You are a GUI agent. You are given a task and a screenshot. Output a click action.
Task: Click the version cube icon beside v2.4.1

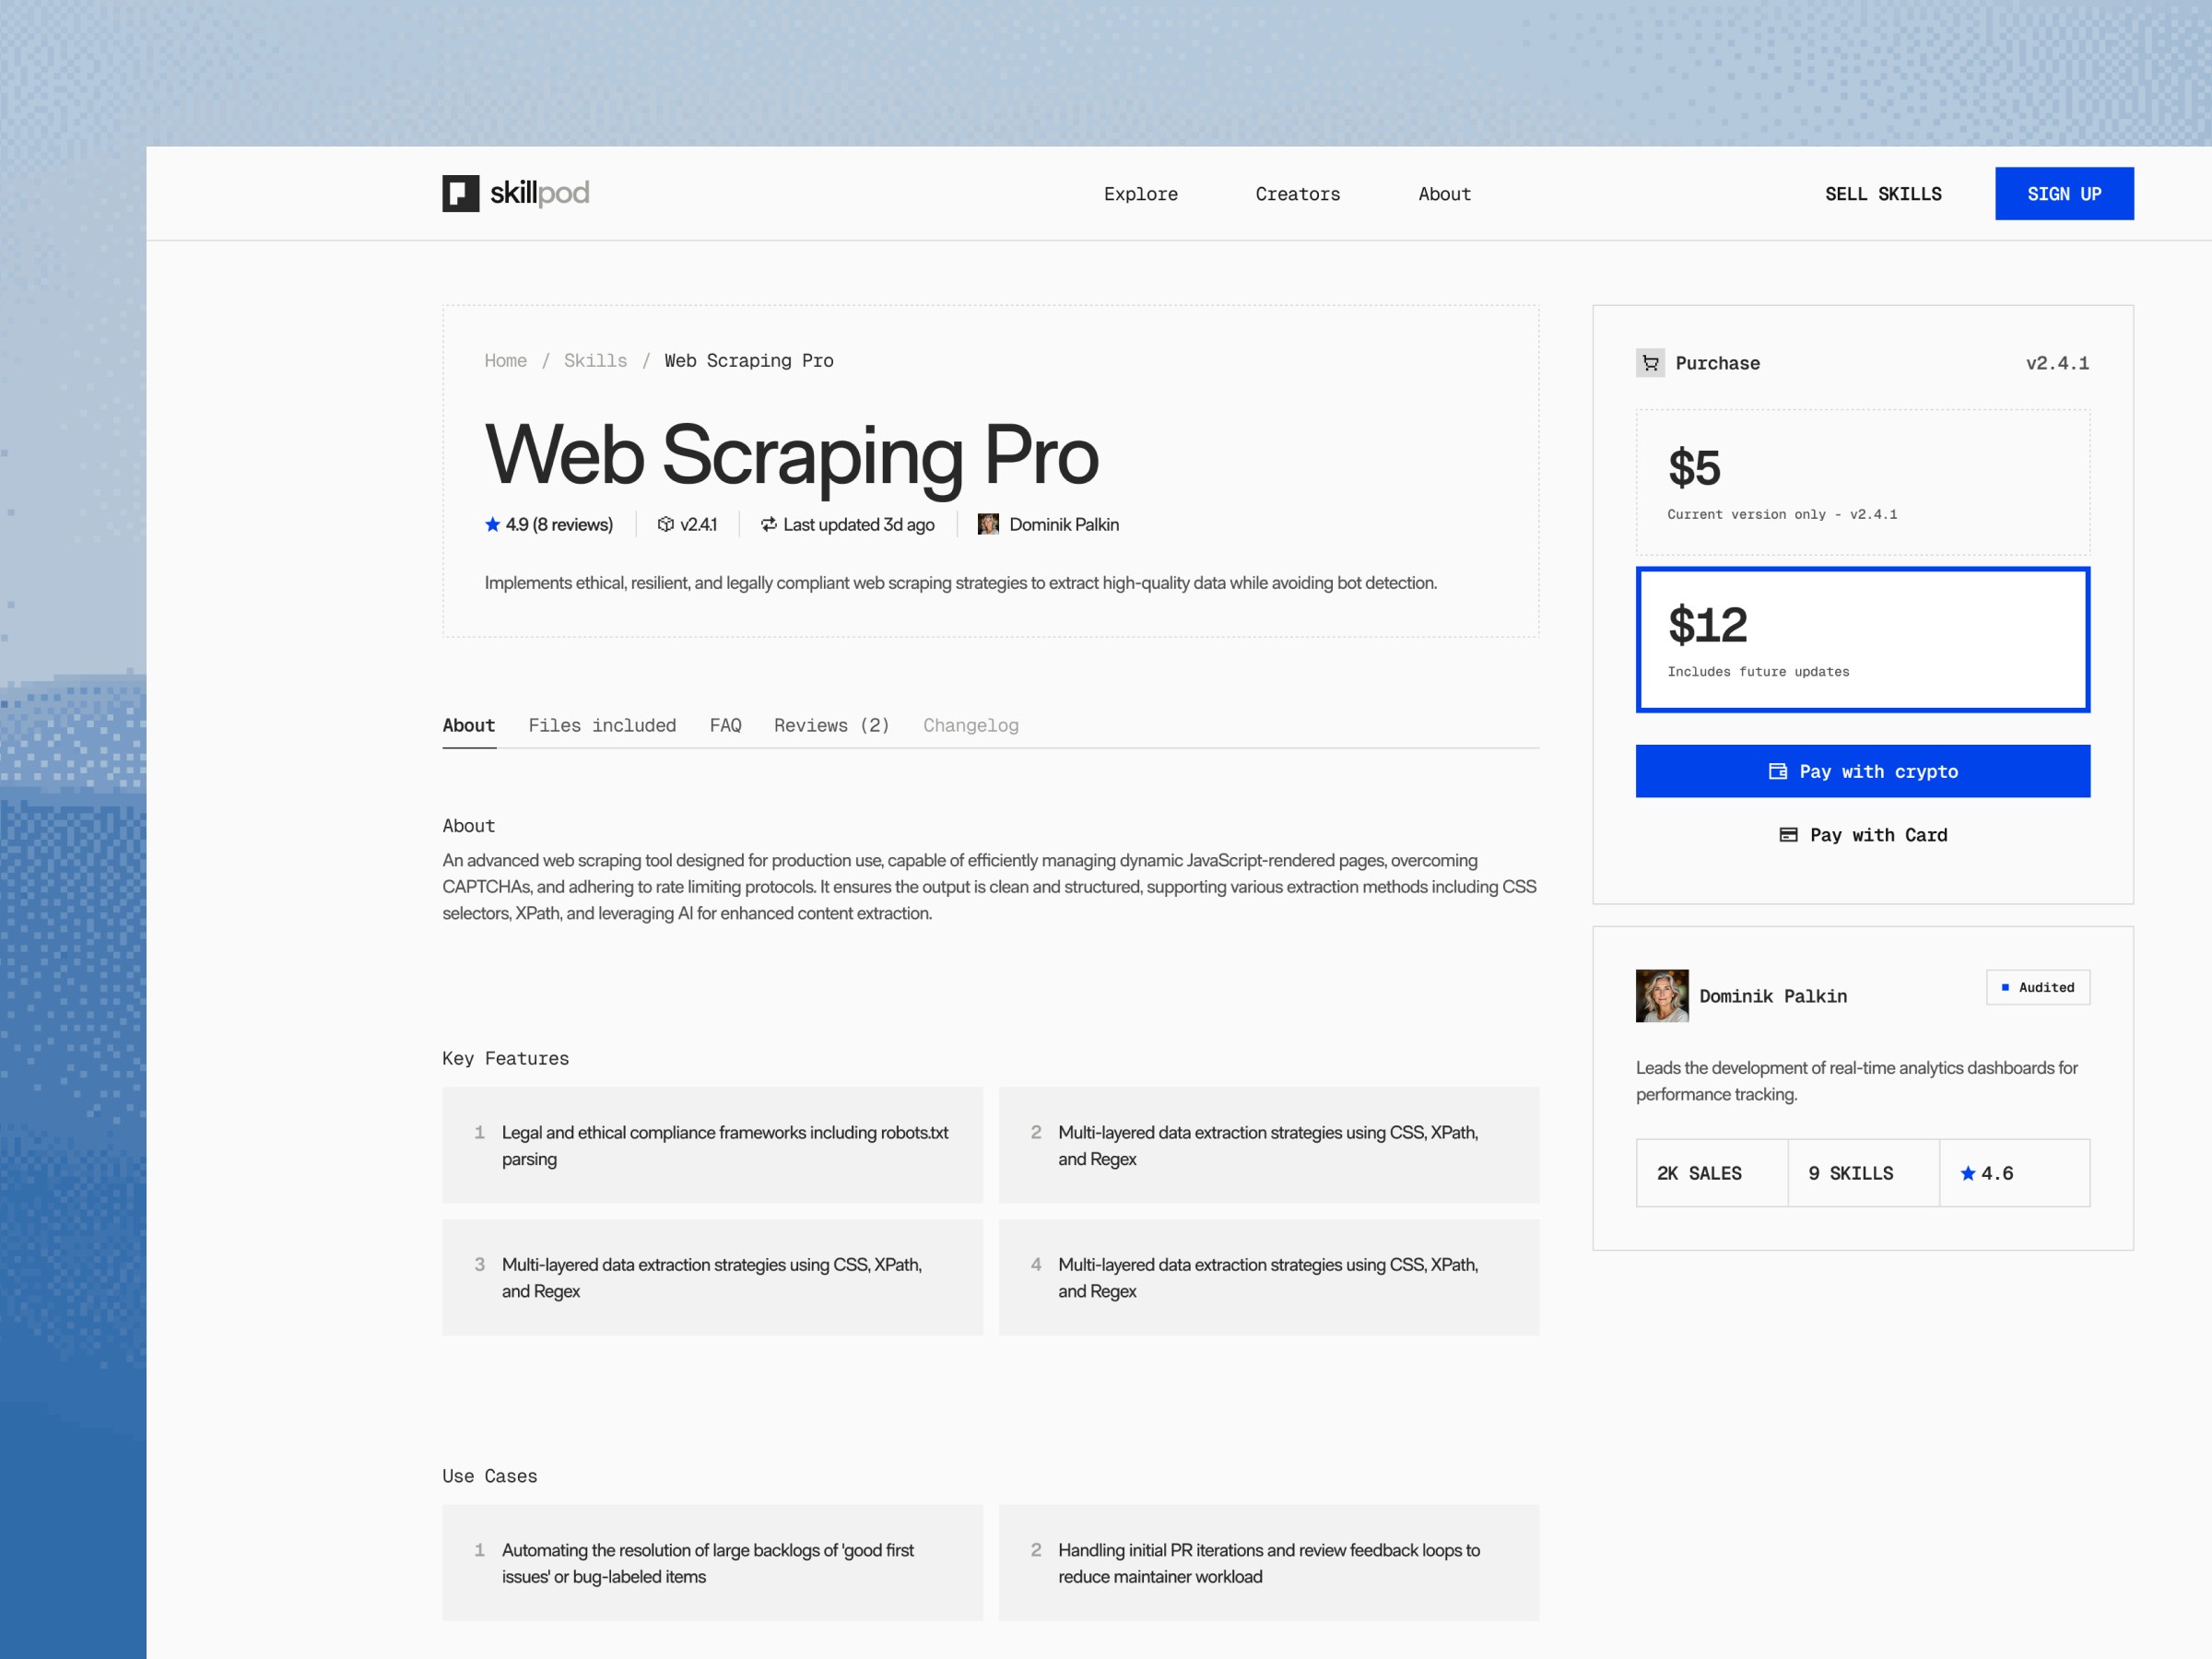coord(665,524)
